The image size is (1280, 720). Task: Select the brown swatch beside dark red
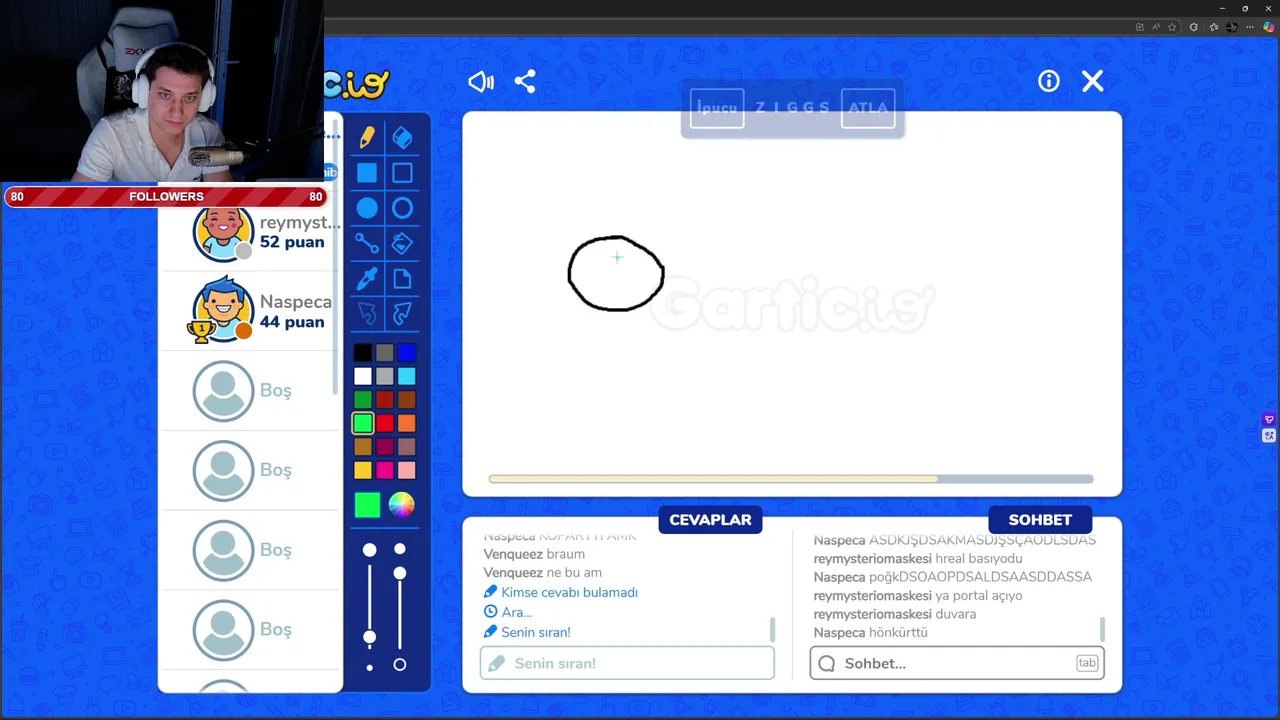pyautogui.click(x=407, y=400)
